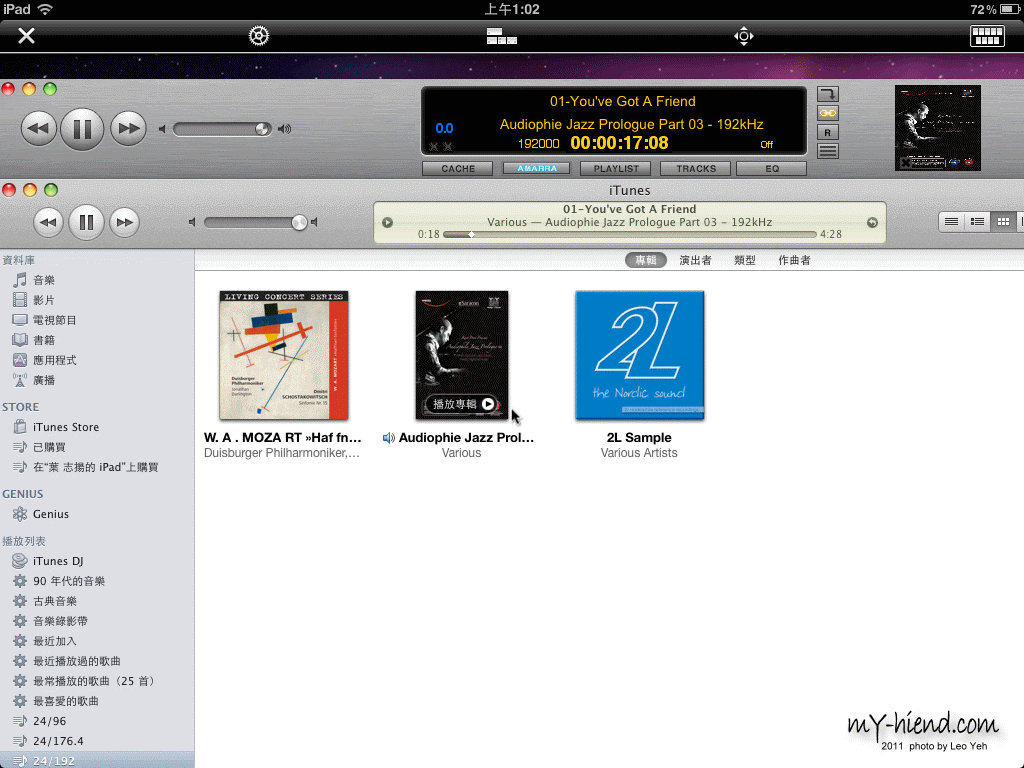This screenshot has height=768, width=1024.
Task: Click iTunes next track button
Action: (124, 222)
